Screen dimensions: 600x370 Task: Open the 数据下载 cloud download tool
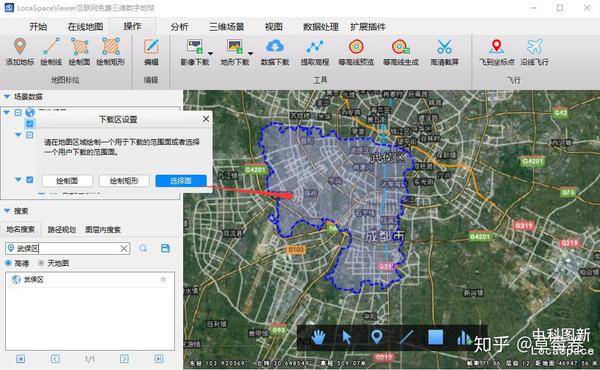pyautogui.click(x=275, y=52)
